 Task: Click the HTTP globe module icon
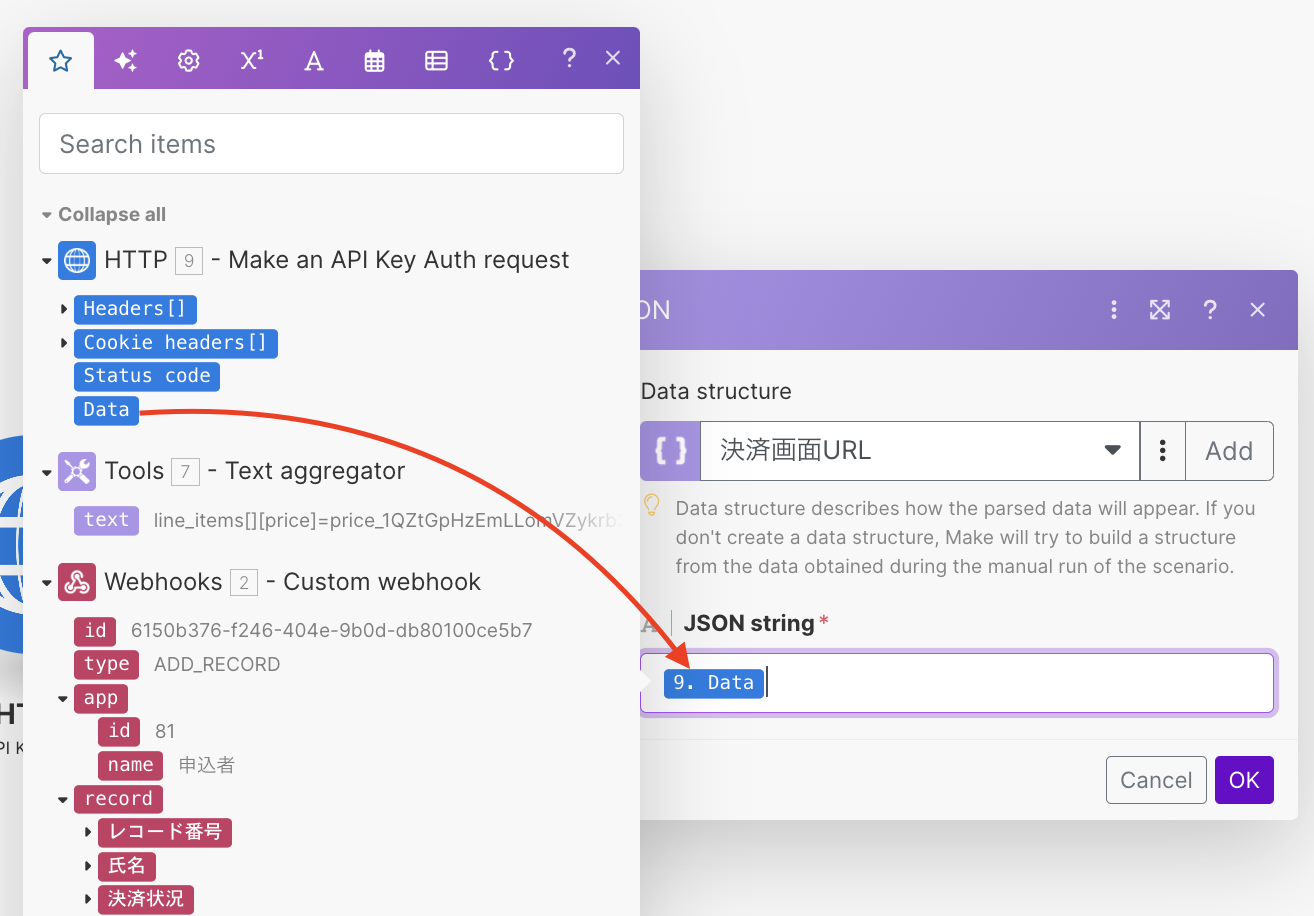tap(77, 260)
